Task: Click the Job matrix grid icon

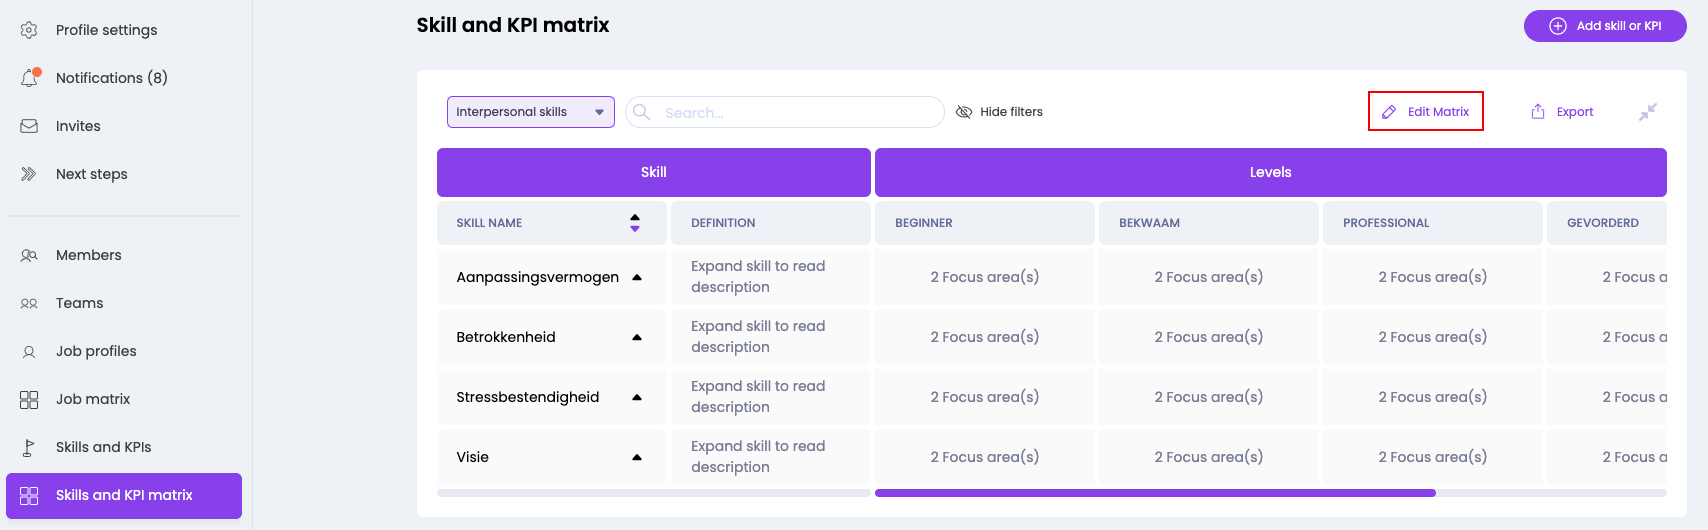Action: pyautogui.click(x=29, y=399)
